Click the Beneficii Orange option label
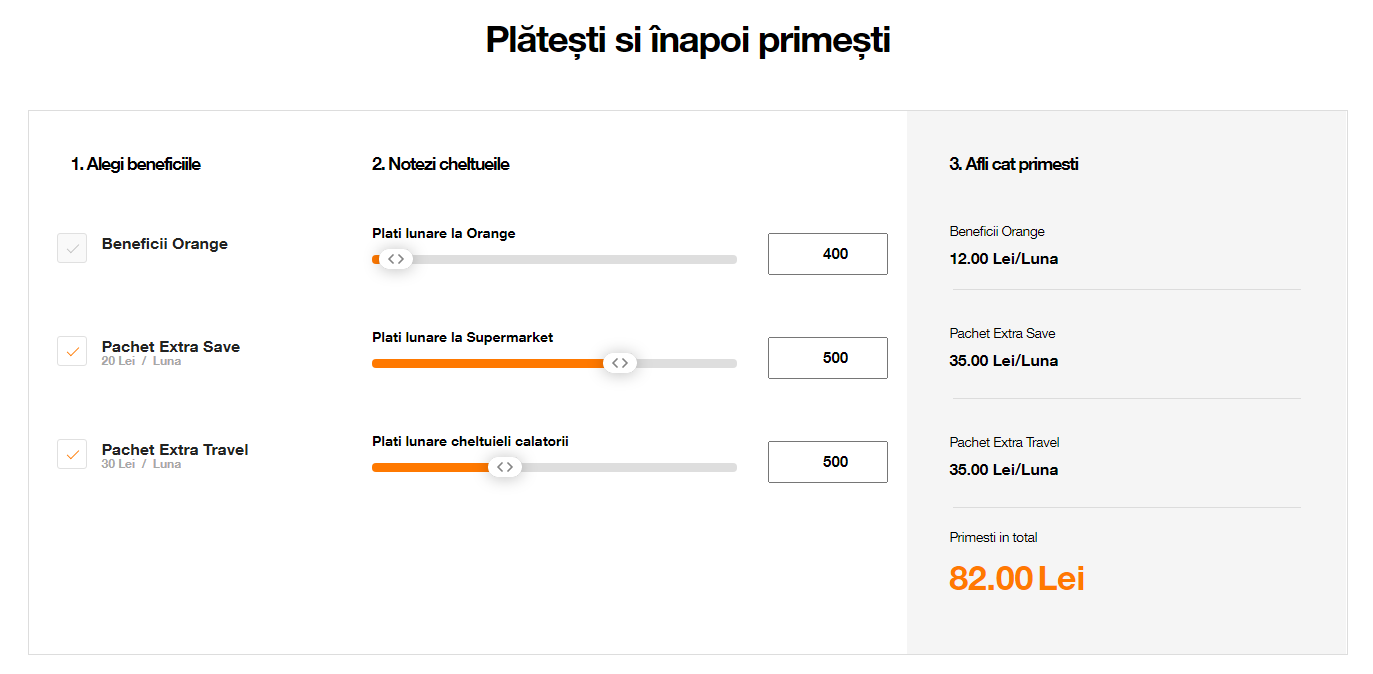 165,244
